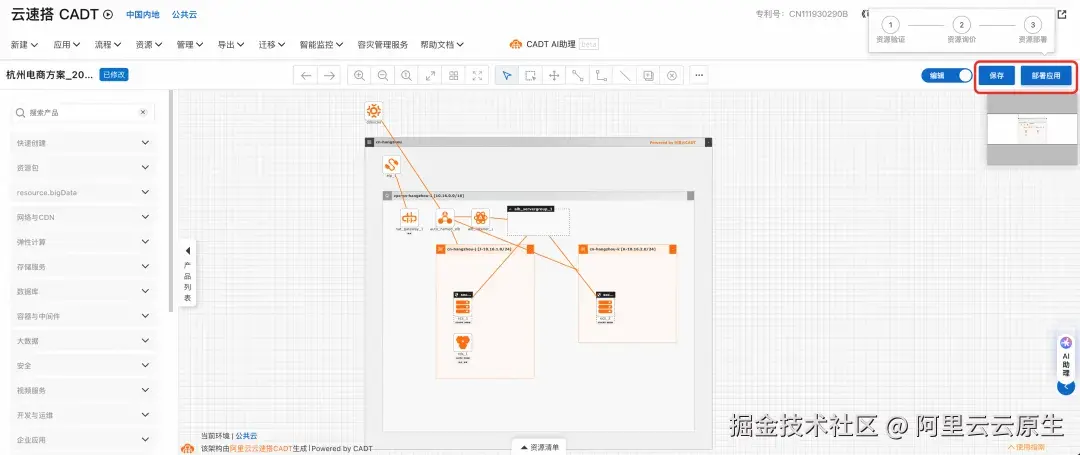Open the more options ellipsis menu
The image size is (1080, 455).
coord(698,76)
